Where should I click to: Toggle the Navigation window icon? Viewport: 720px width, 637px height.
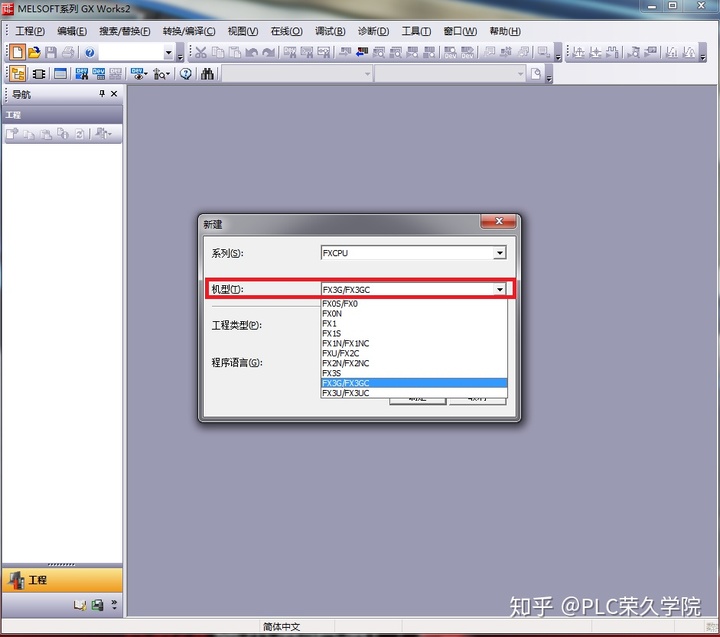click(x=17, y=73)
